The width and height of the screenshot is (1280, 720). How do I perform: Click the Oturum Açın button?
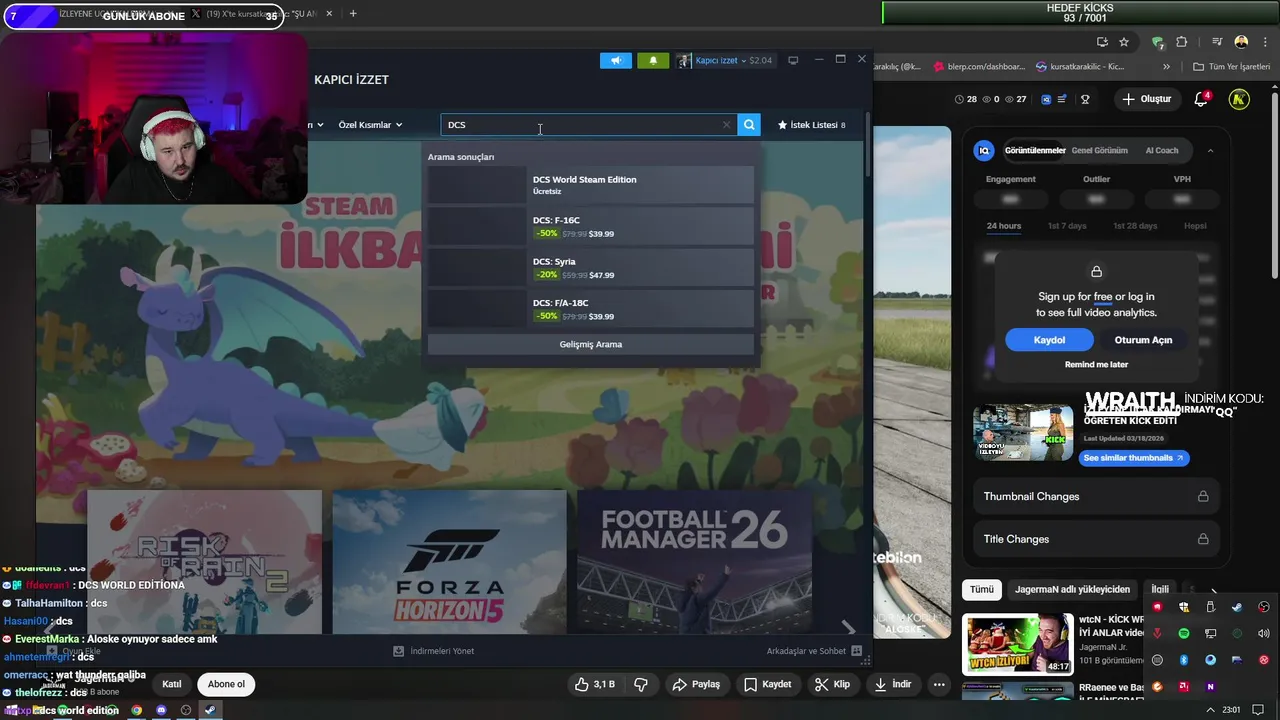pyautogui.click(x=1143, y=340)
